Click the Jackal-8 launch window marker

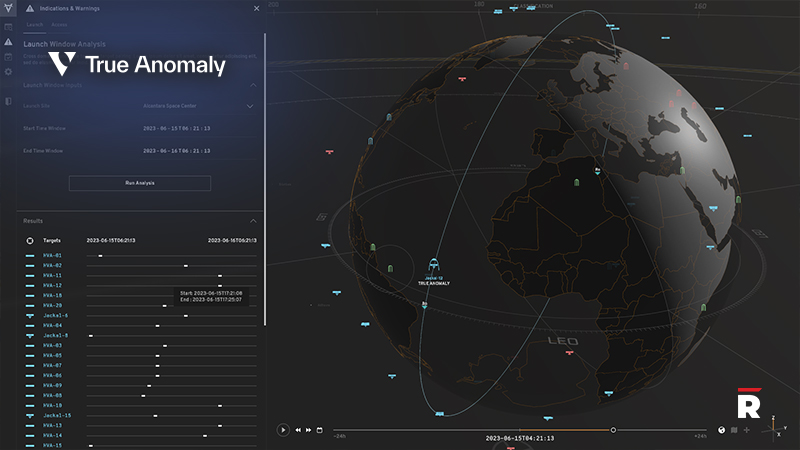tap(91, 336)
